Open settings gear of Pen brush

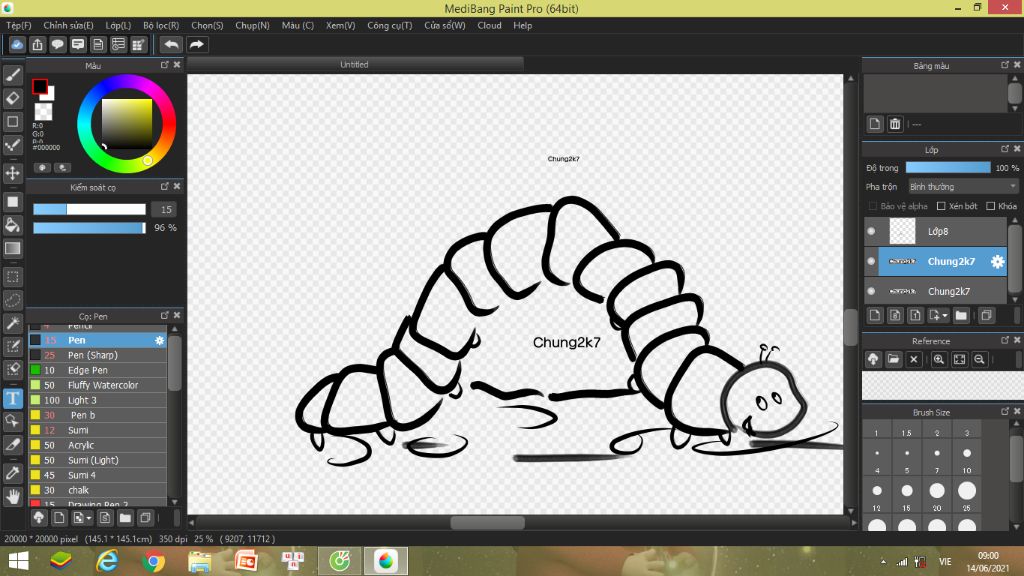(x=159, y=340)
